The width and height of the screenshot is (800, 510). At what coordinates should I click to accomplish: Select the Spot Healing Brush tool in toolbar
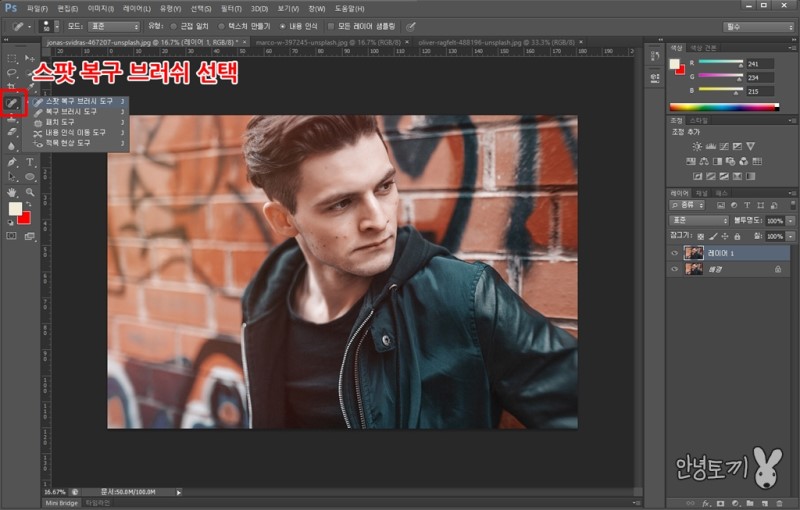pos(13,102)
